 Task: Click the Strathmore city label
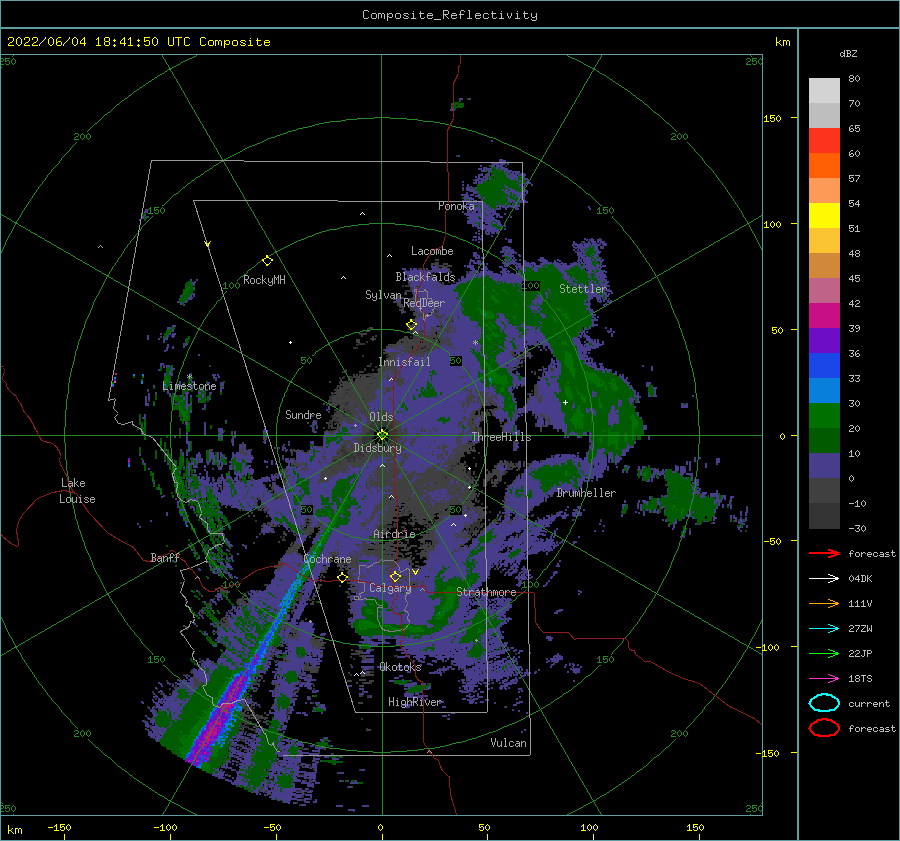(486, 592)
